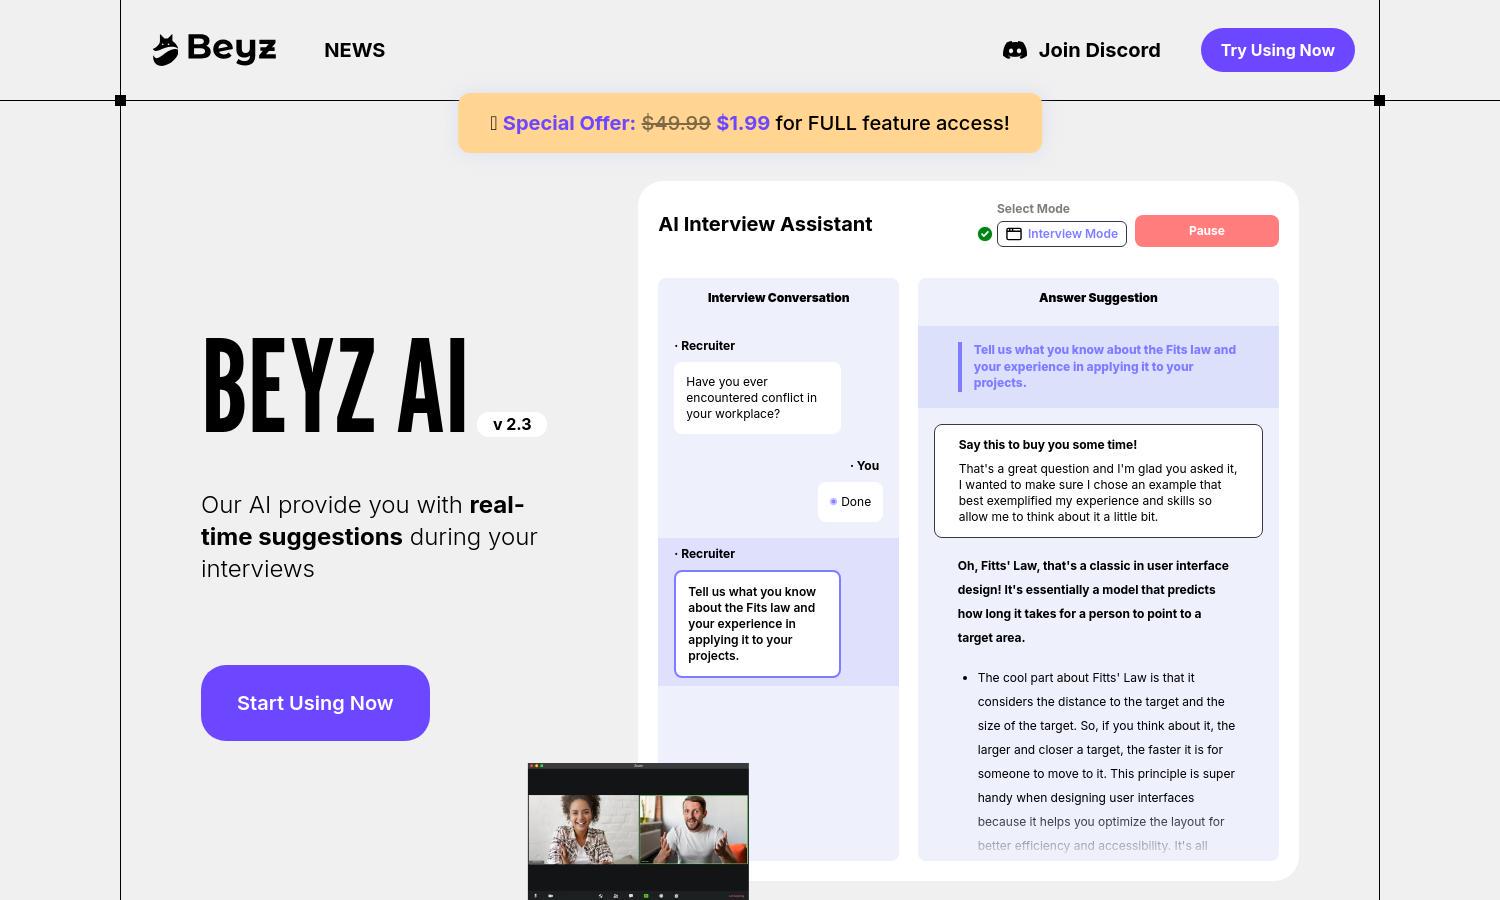Click the highlighted question in Answer Suggestion

[x=1098, y=366]
